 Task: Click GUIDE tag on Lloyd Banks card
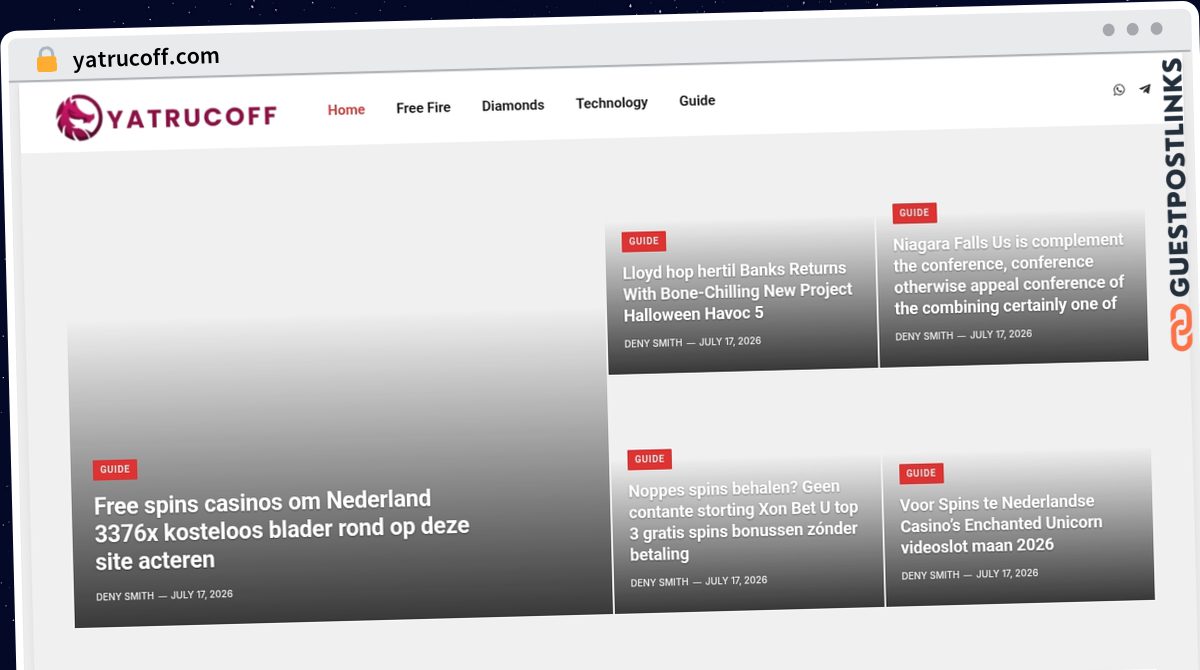[x=644, y=241]
